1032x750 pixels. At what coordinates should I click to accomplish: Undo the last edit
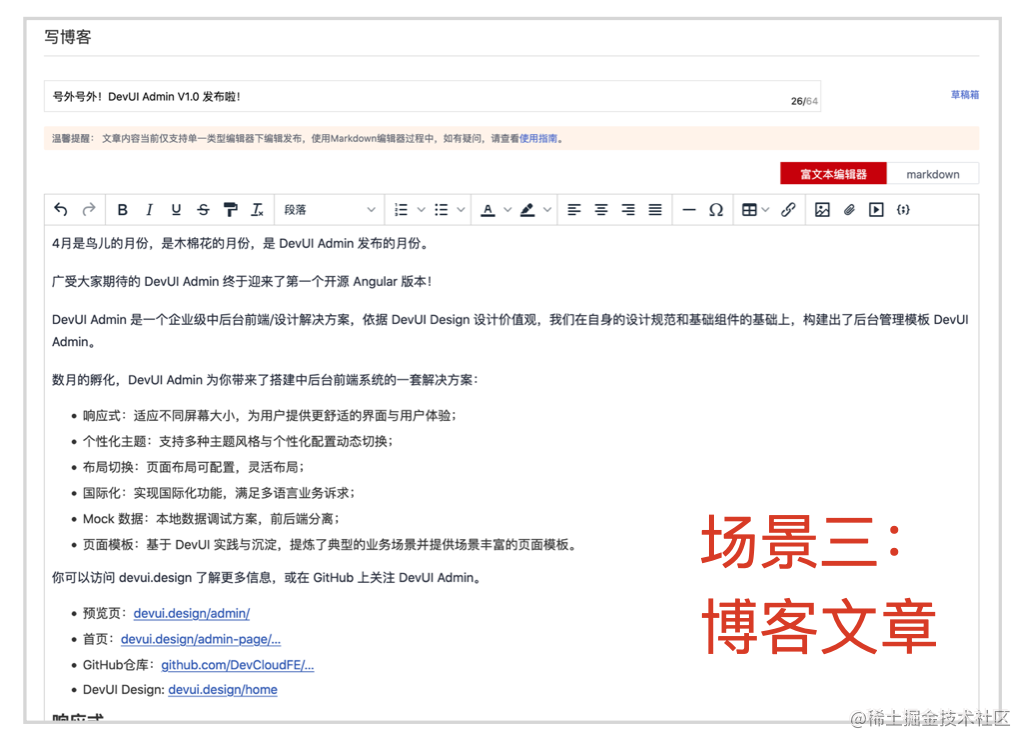pos(61,209)
